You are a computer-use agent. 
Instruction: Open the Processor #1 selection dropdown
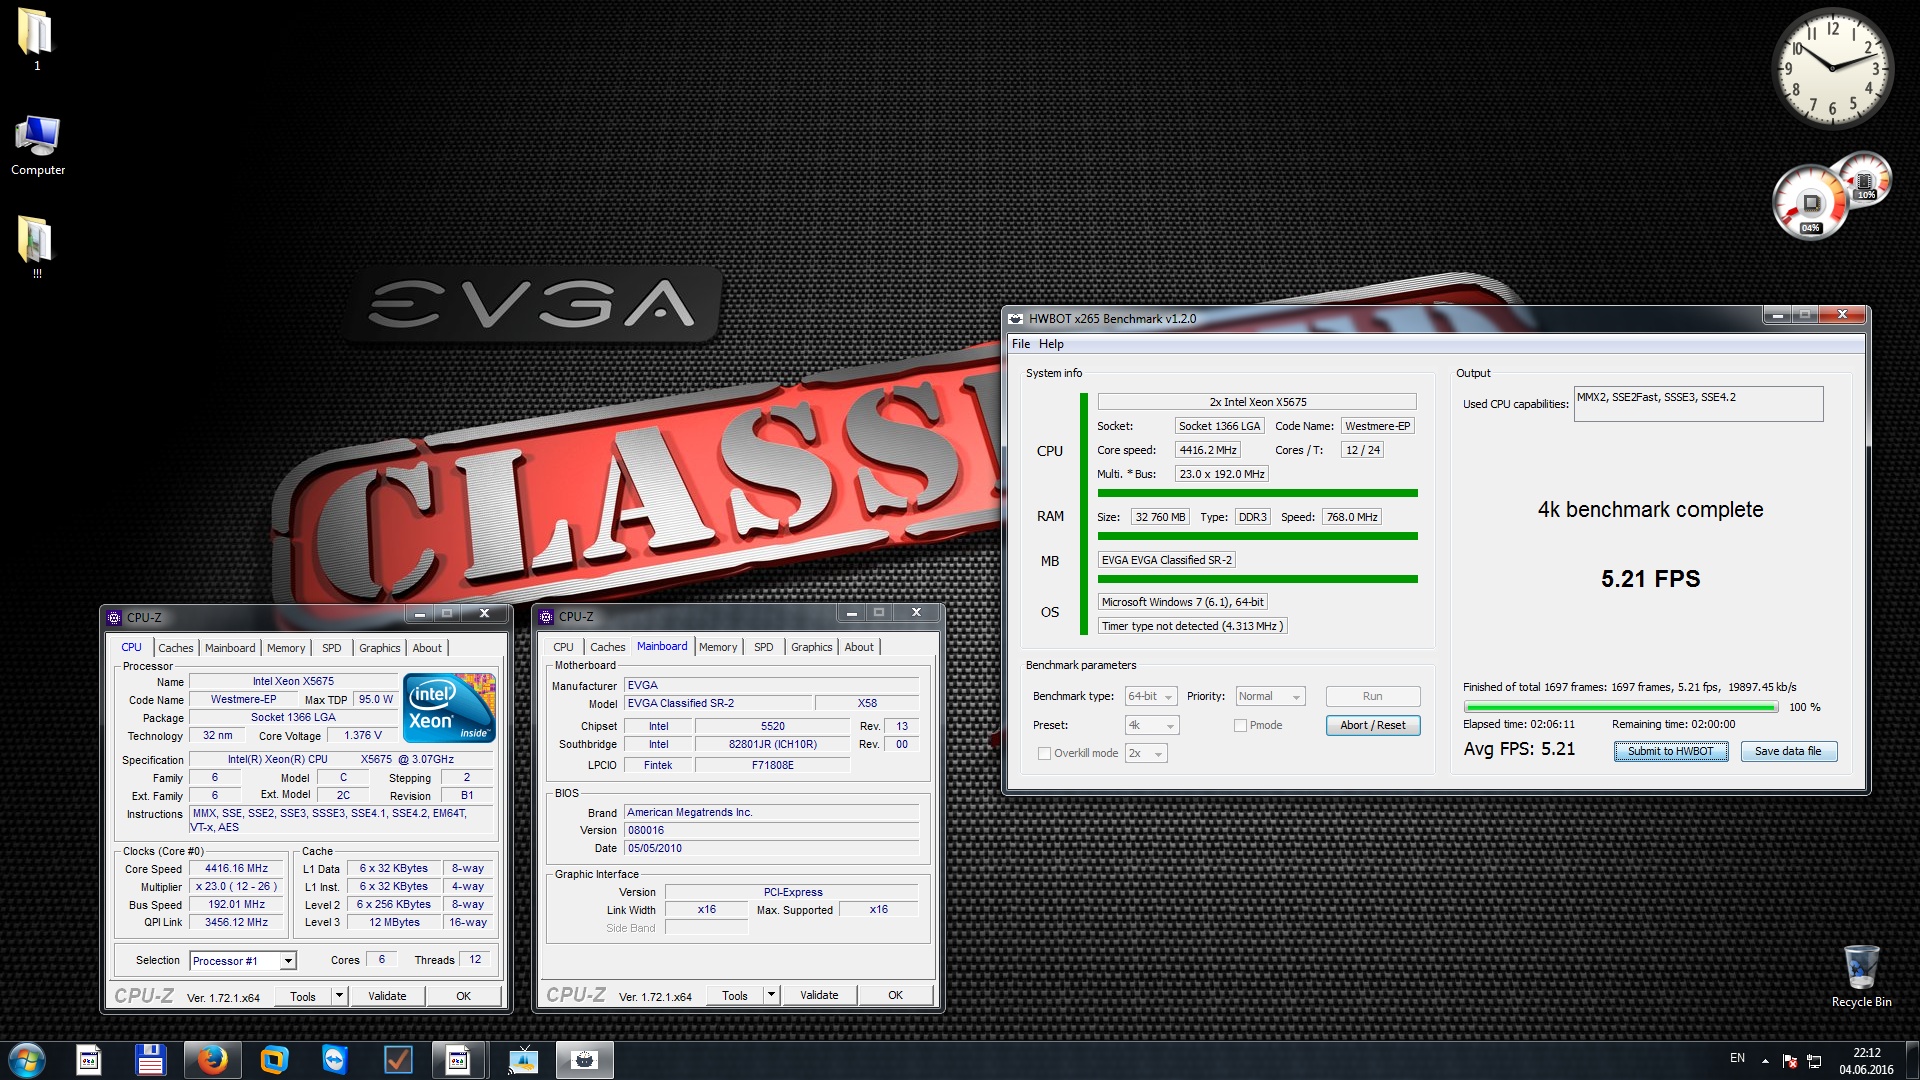tap(243, 960)
